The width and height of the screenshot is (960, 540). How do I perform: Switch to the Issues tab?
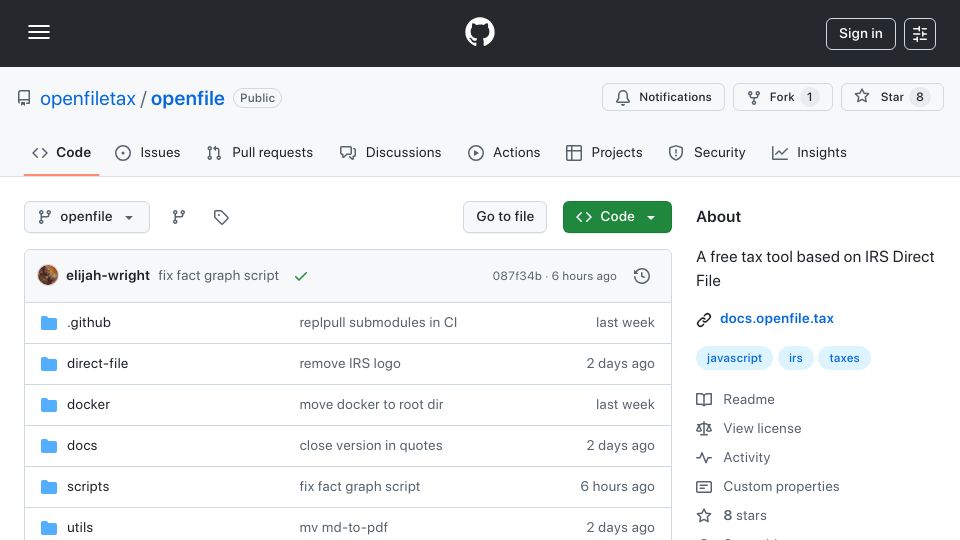coord(148,152)
